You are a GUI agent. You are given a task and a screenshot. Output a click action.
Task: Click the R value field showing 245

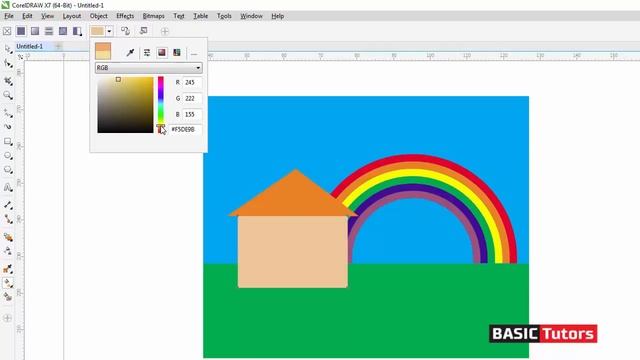click(192, 82)
